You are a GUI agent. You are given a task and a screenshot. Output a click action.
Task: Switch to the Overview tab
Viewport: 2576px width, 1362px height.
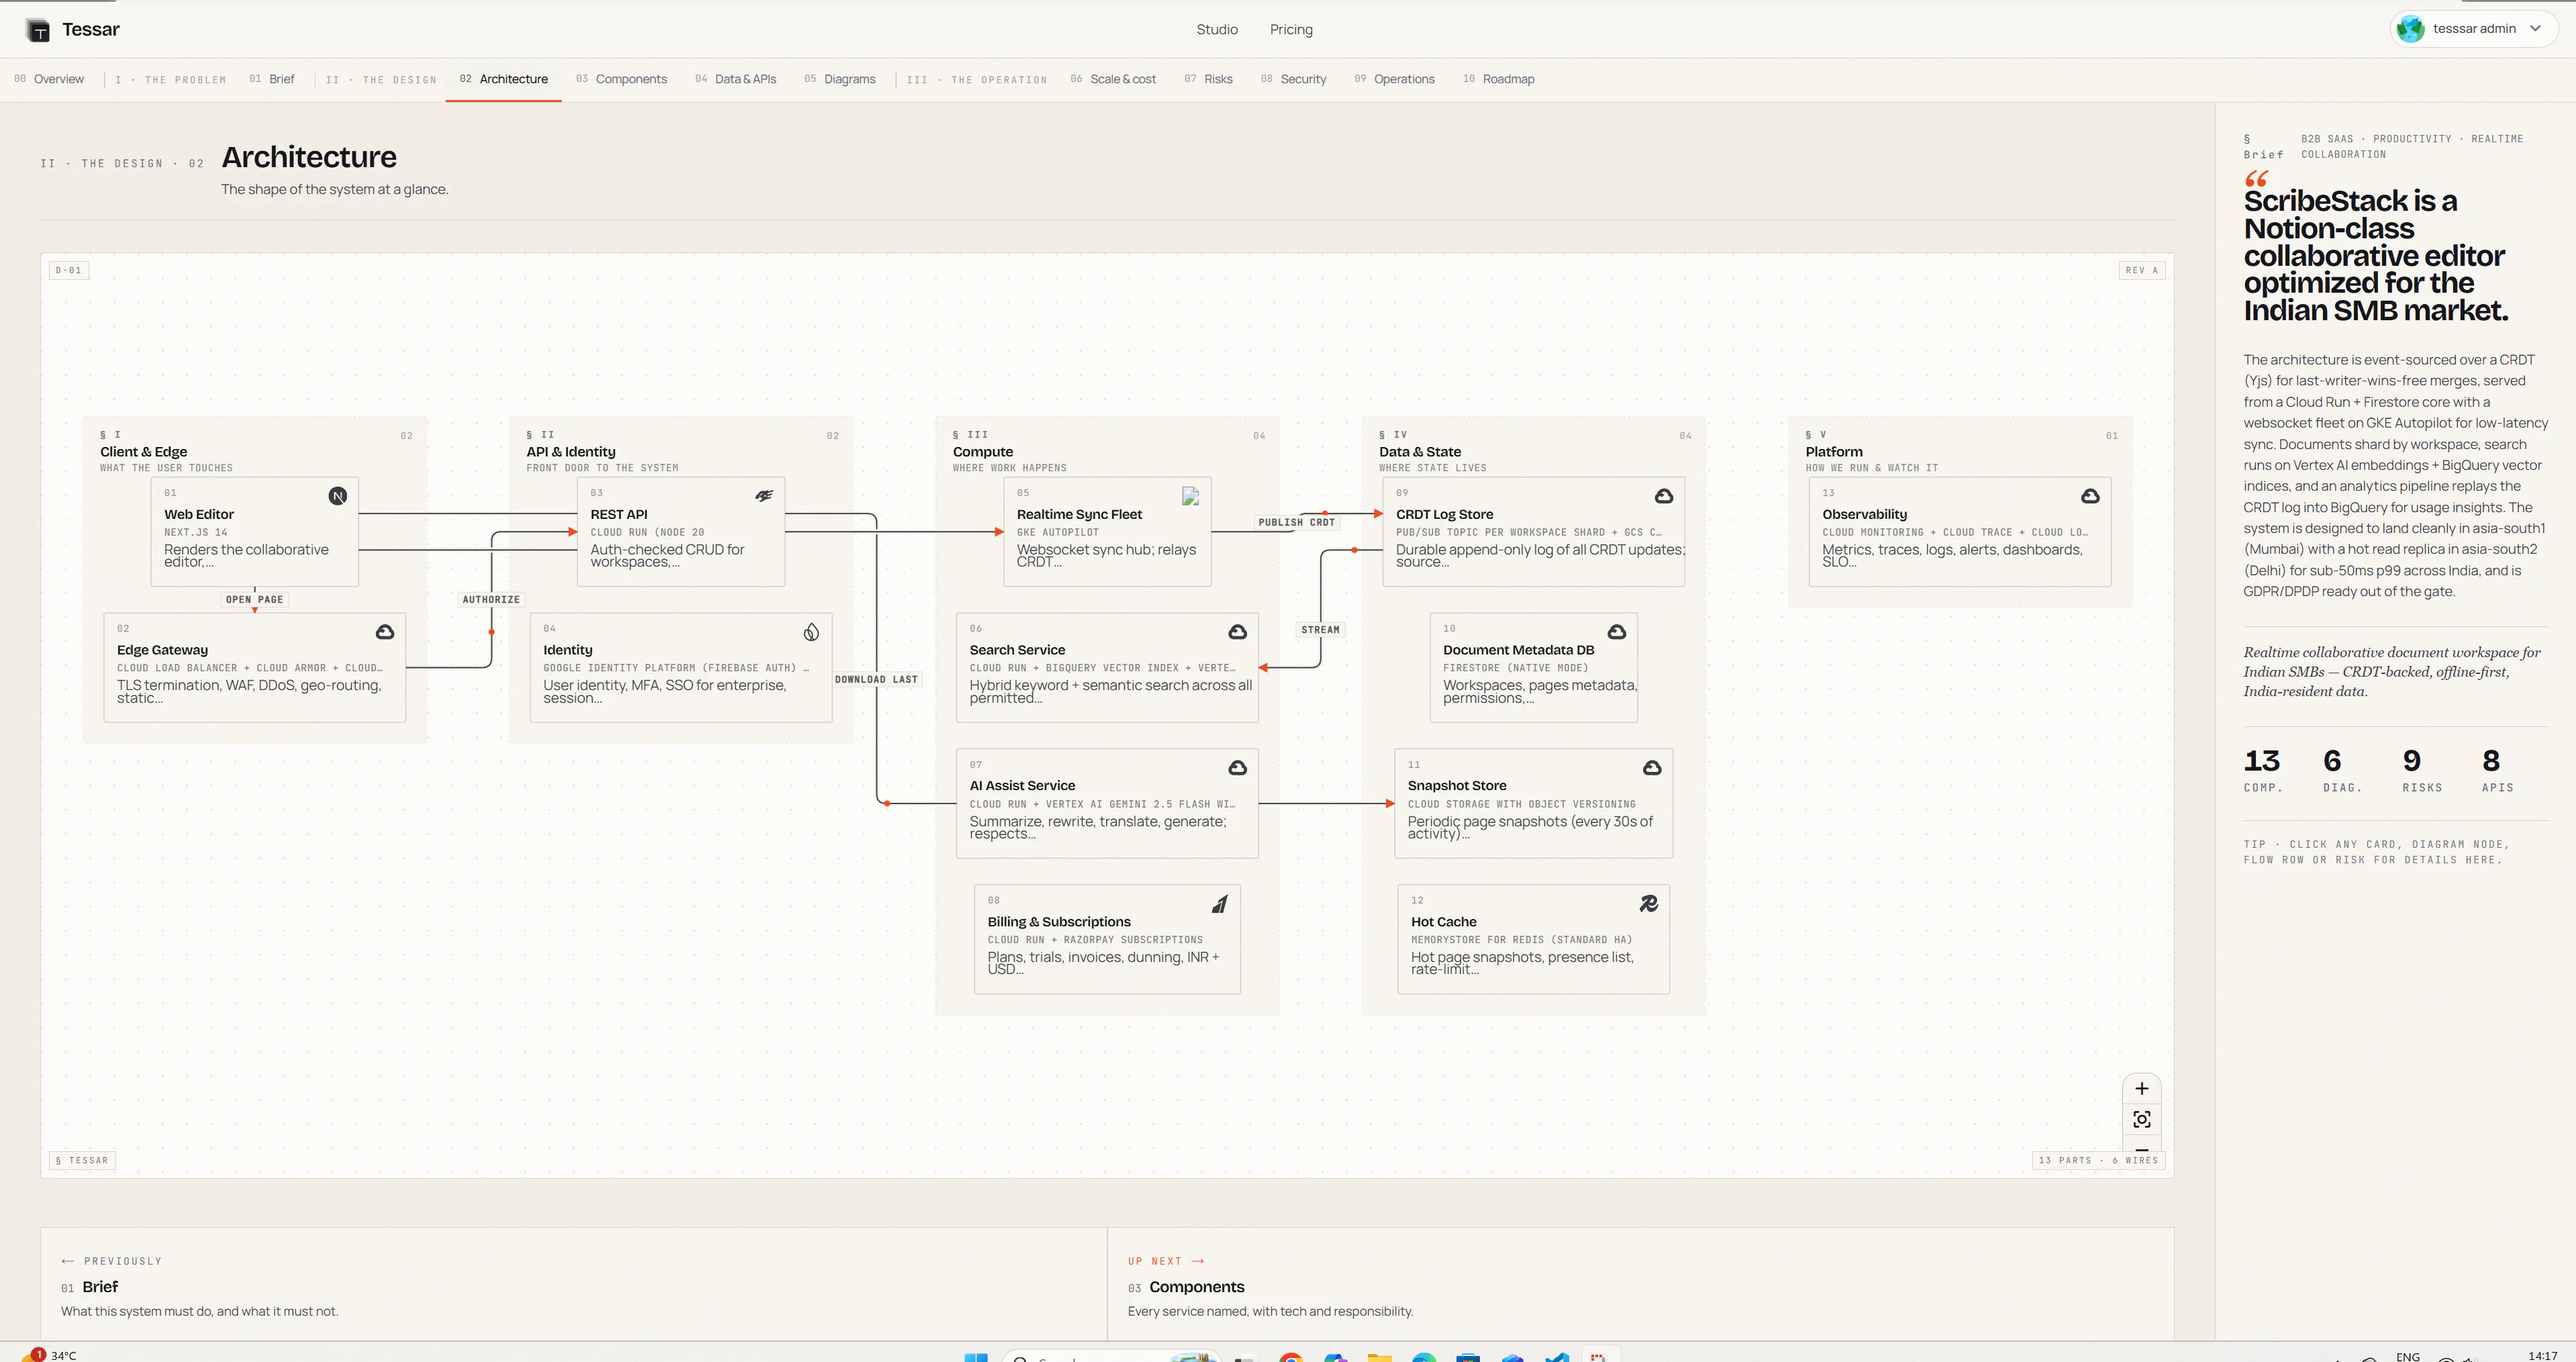click(x=49, y=79)
